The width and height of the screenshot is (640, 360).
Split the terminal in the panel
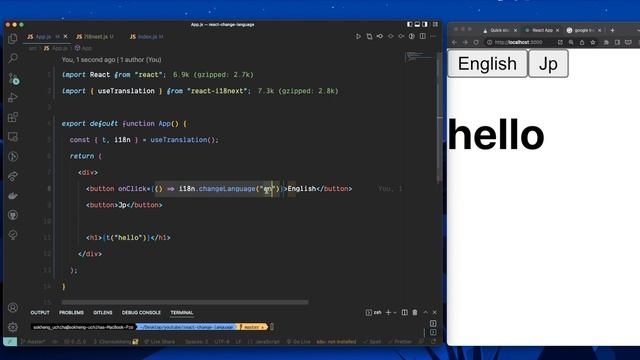click(x=404, y=312)
